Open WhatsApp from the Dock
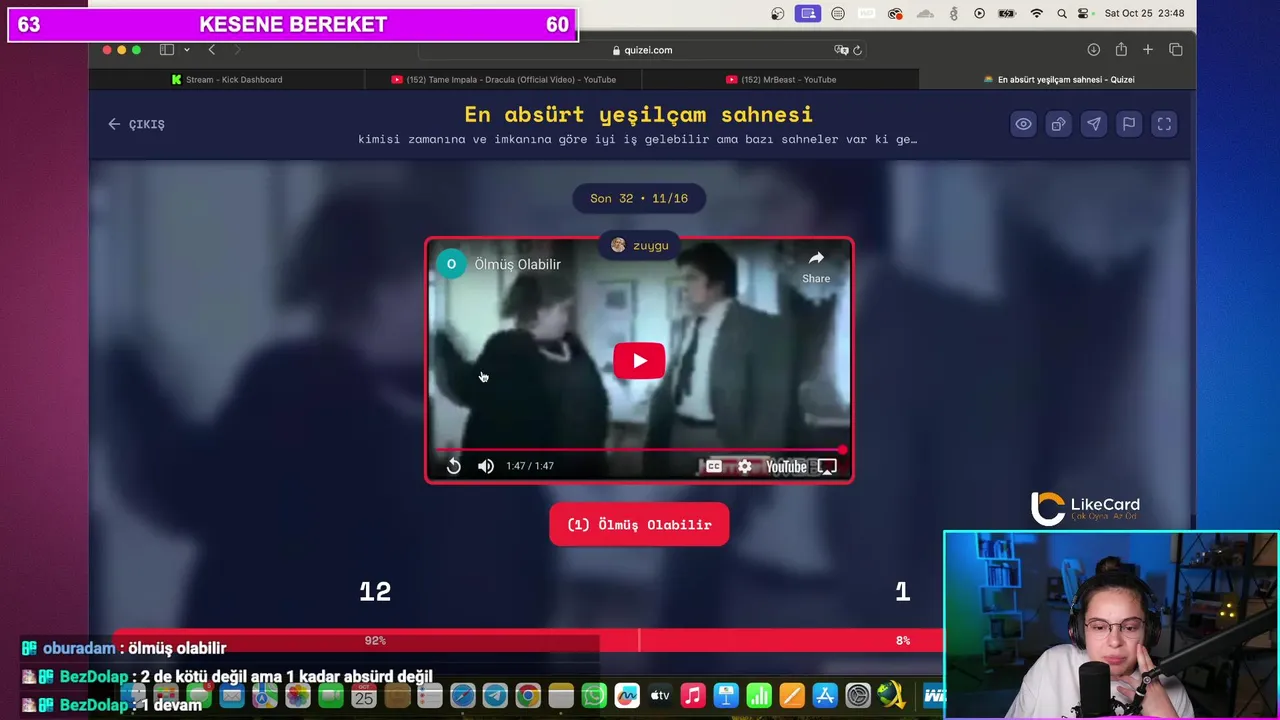 594,696
